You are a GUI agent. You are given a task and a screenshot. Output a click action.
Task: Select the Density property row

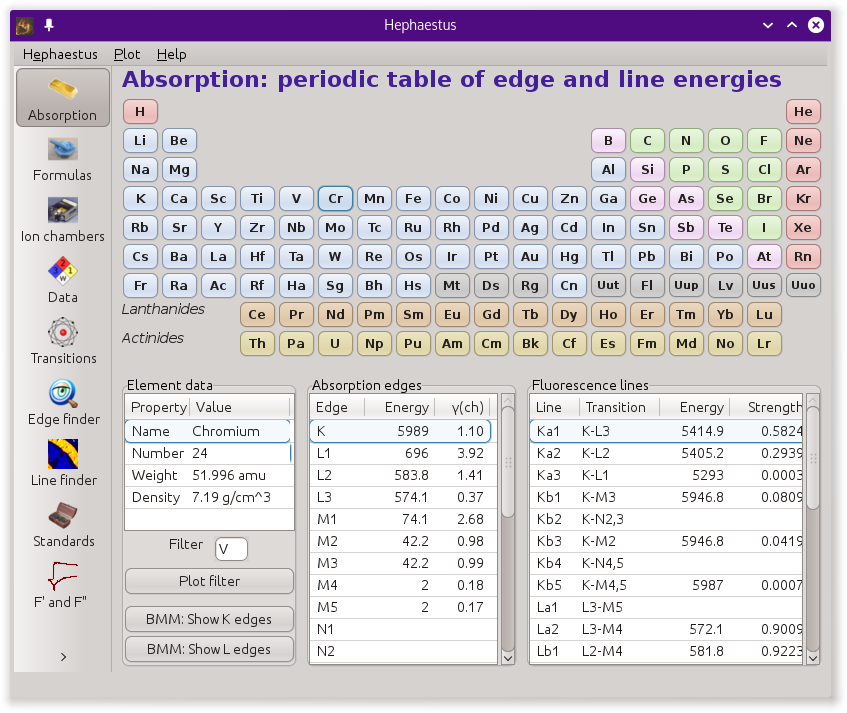pos(210,497)
